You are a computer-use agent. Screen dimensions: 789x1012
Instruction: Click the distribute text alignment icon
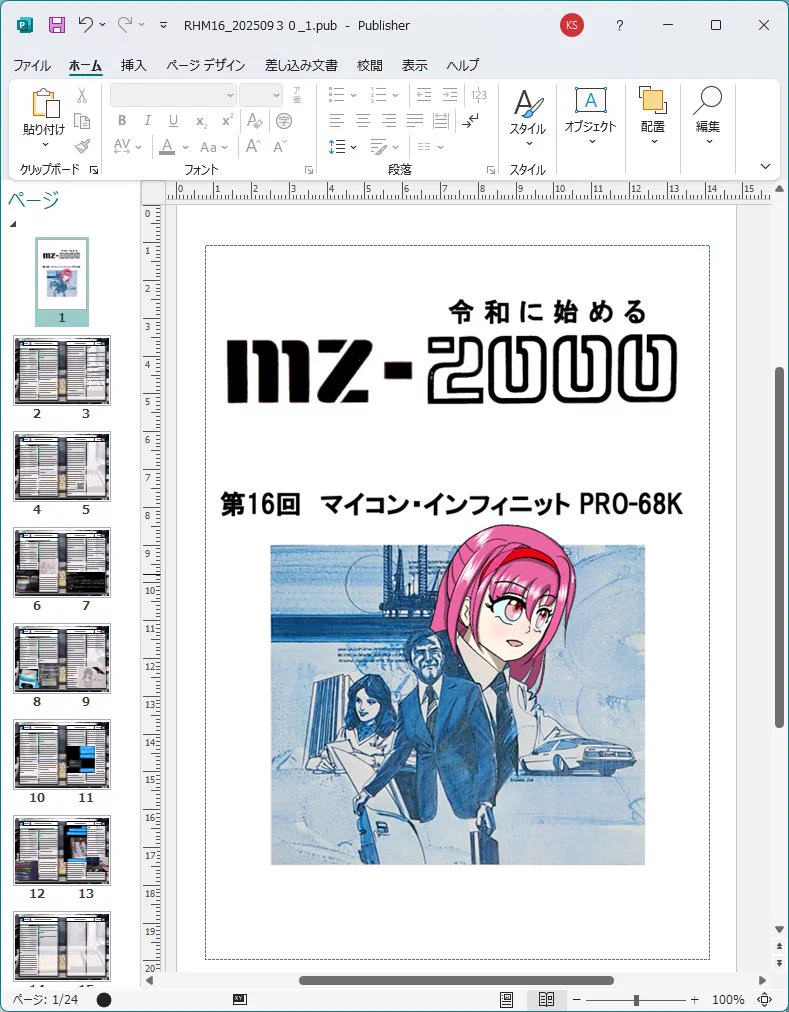pos(441,121)
